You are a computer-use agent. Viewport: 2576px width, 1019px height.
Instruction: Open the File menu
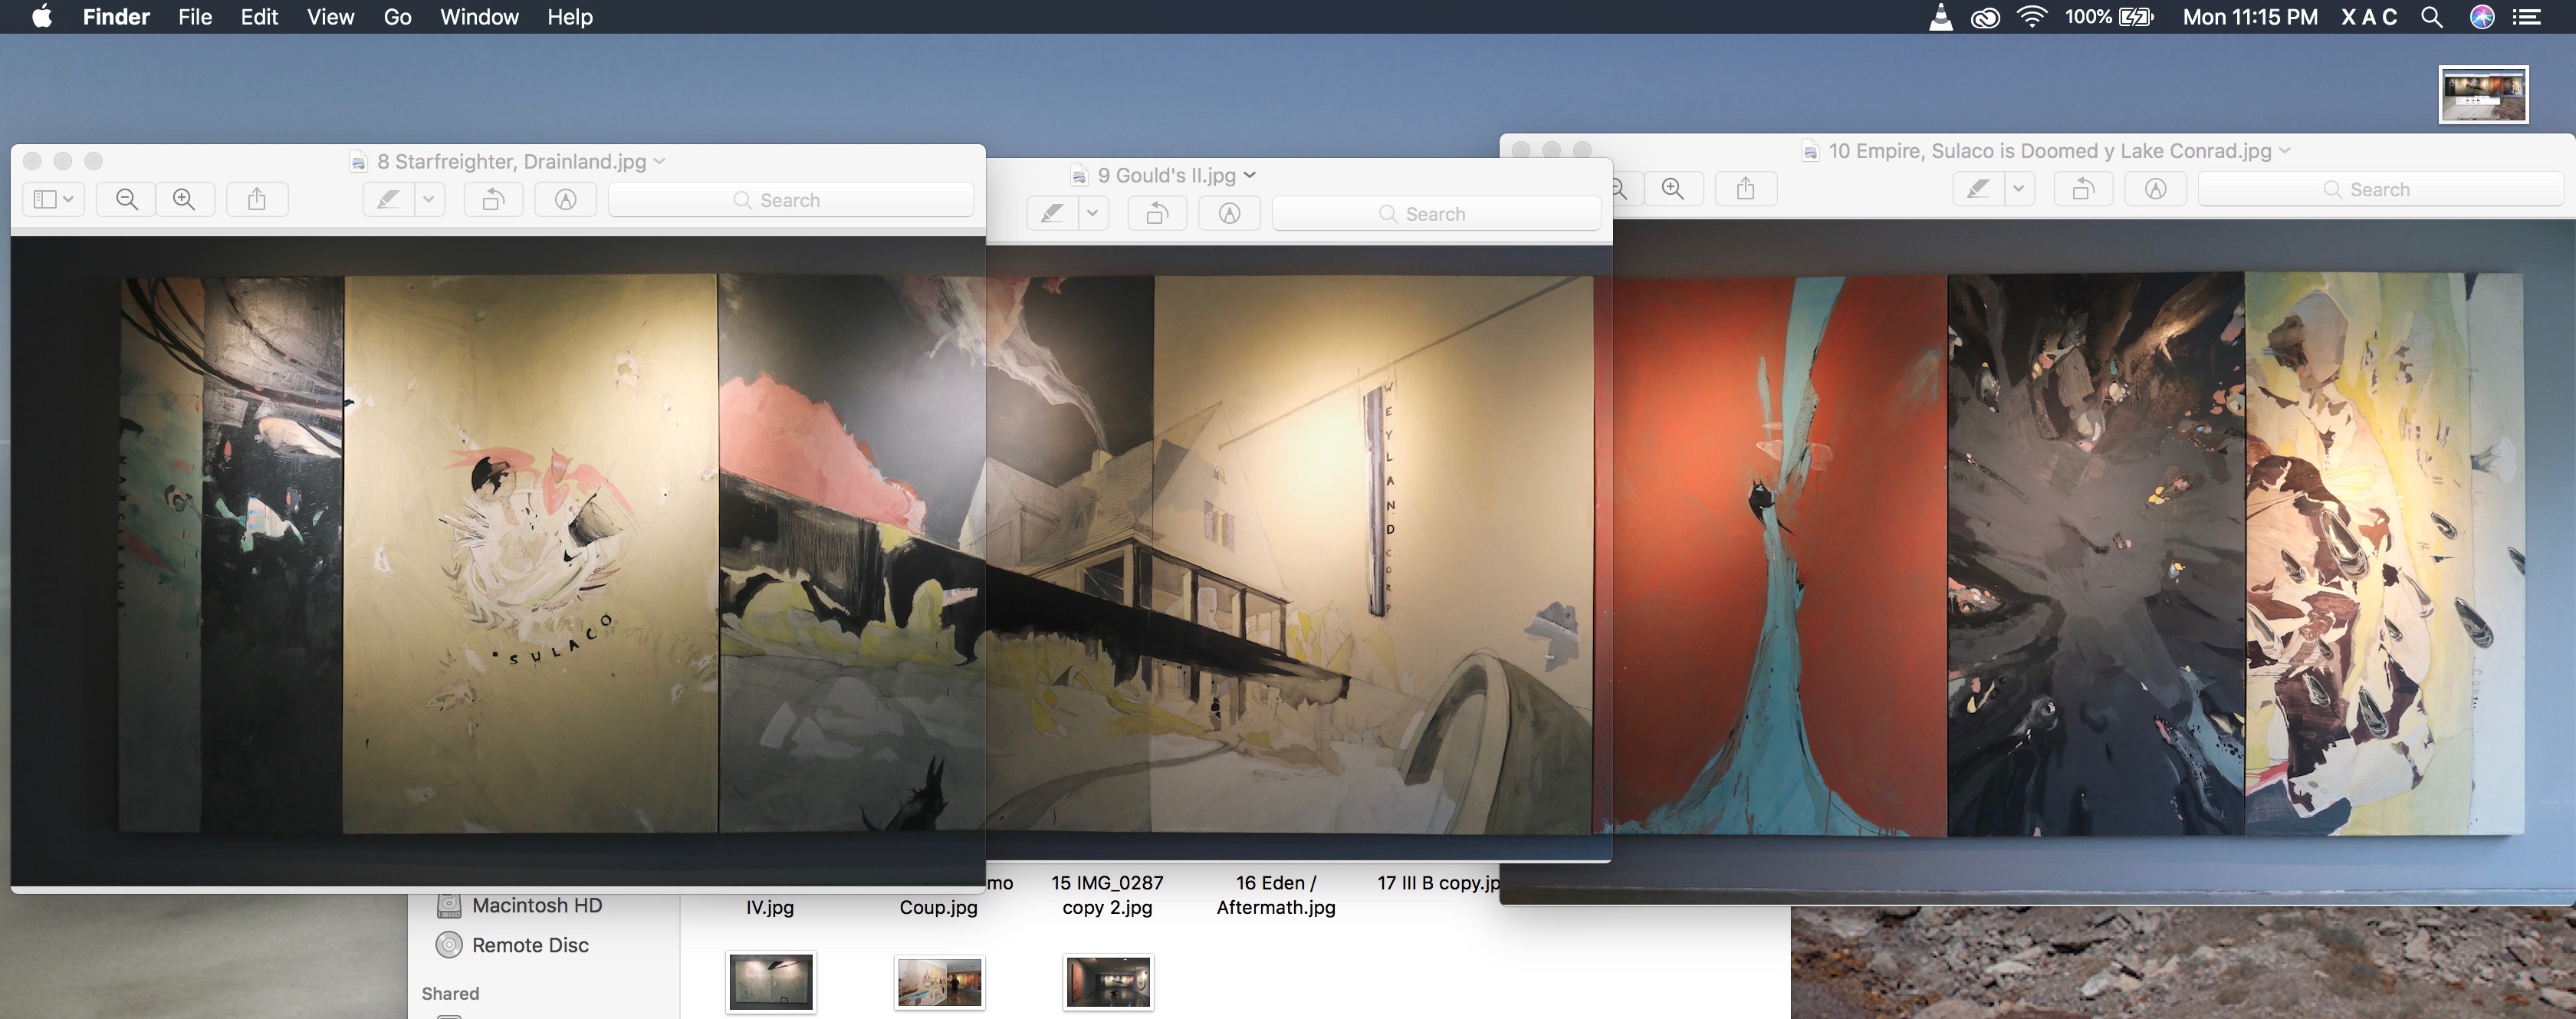pyautogui.click(x=195, y=17)
